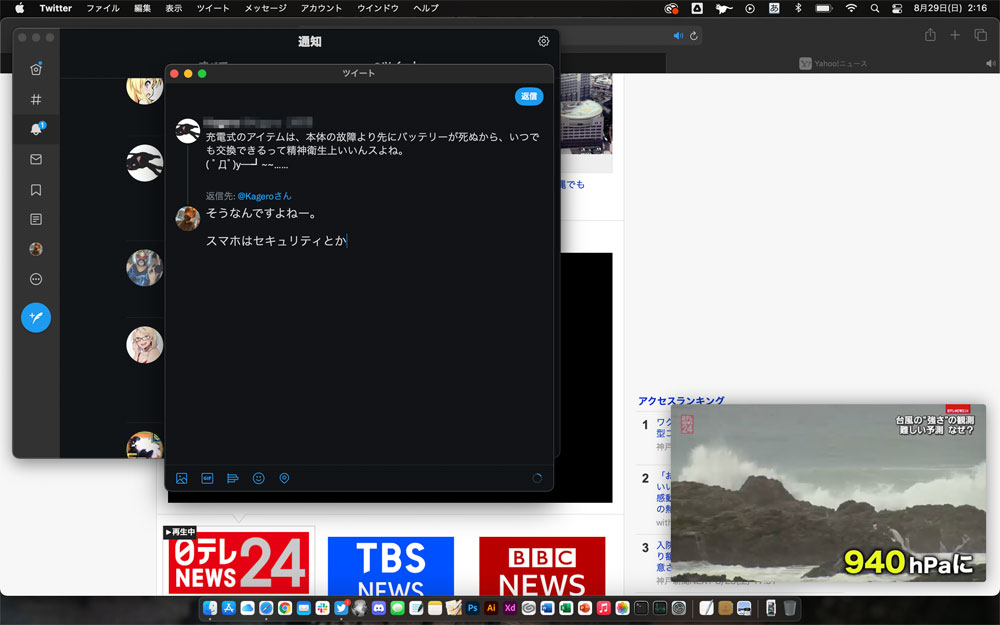
Task: Click the アクセスランキング heading
Action: 681,401
